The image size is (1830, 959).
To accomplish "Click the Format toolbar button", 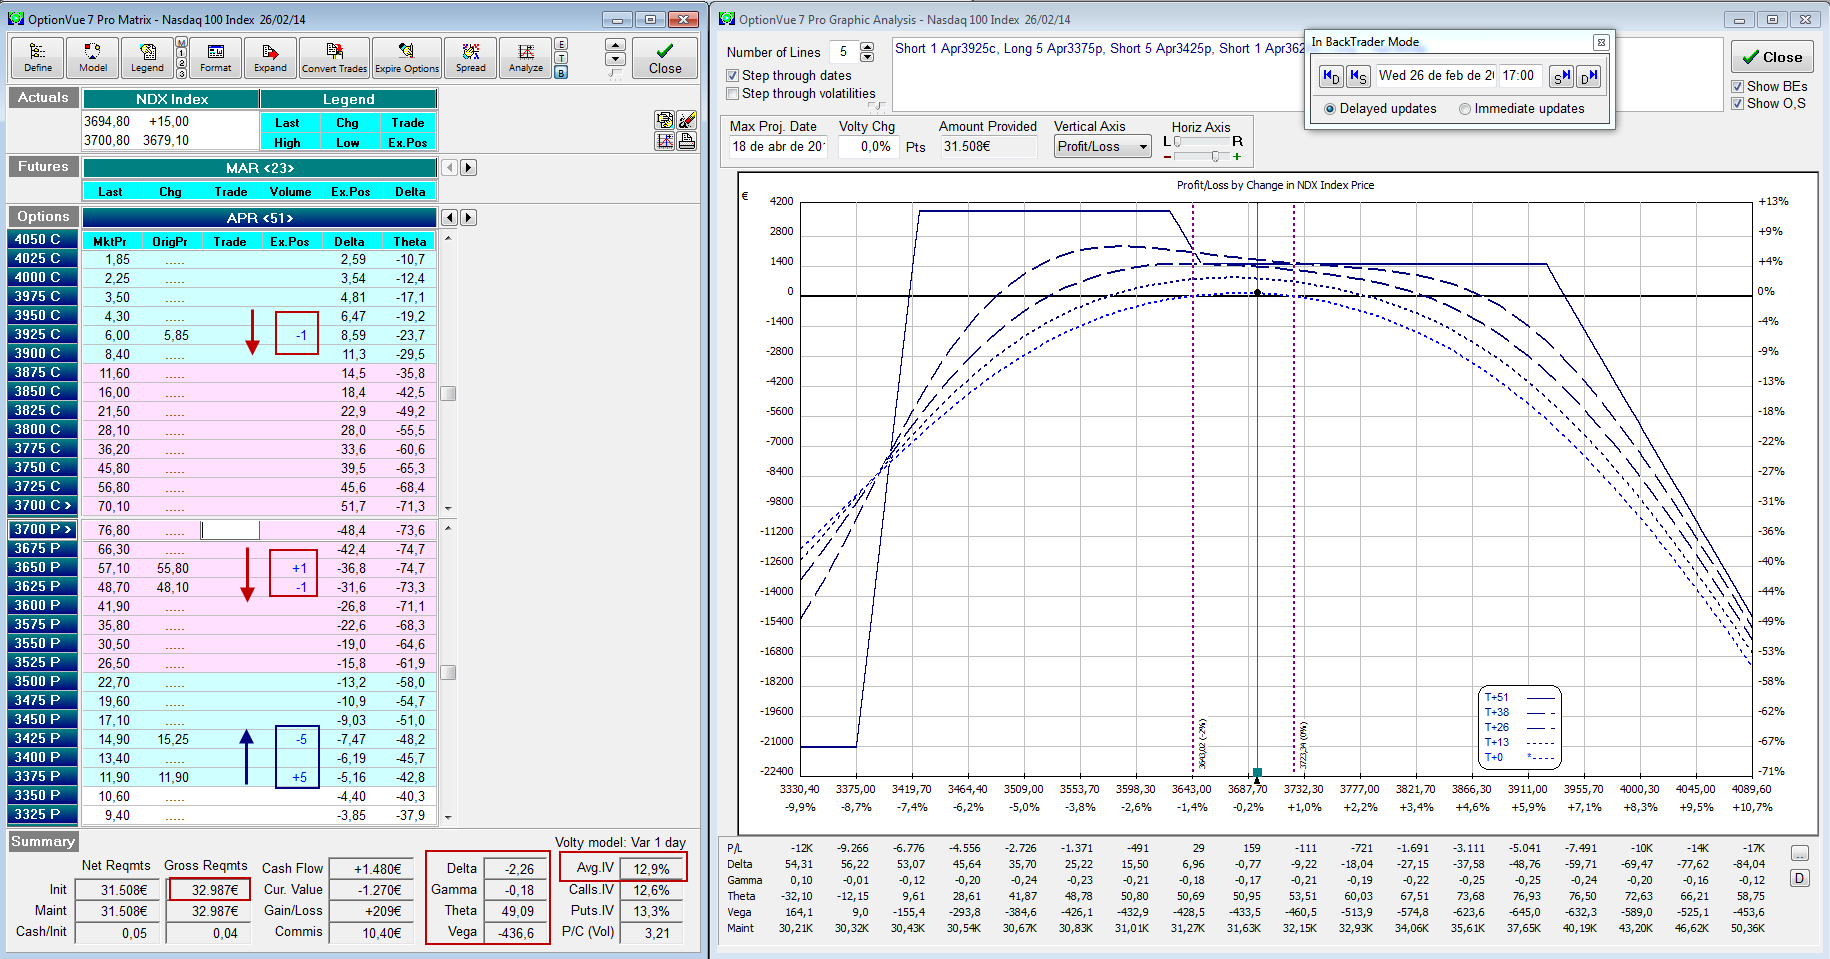I will click(215, 57).
